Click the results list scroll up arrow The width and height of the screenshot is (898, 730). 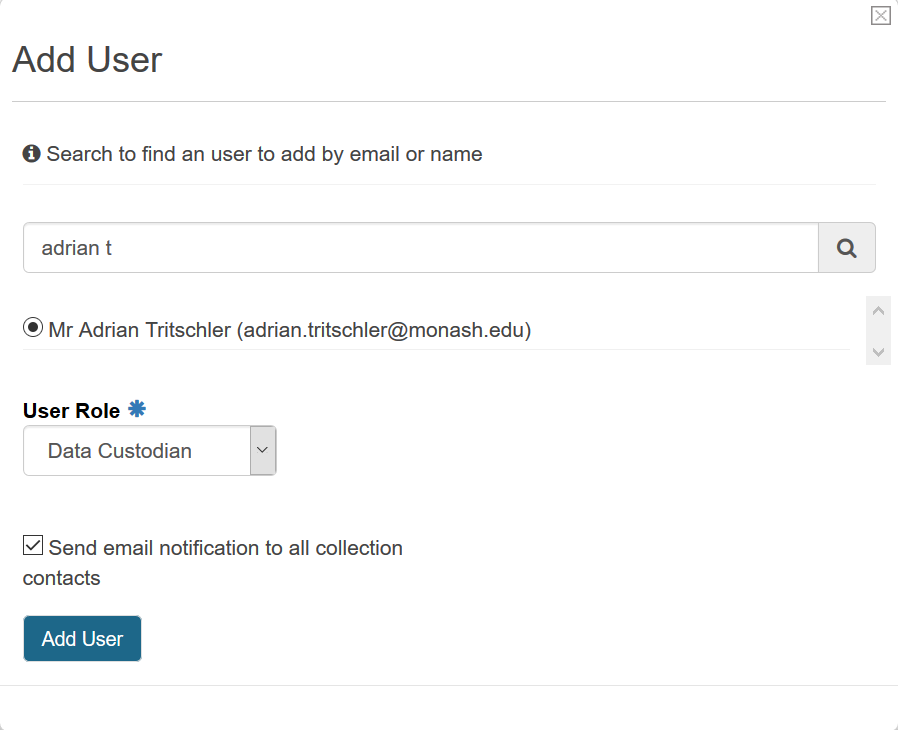(878, 310)
